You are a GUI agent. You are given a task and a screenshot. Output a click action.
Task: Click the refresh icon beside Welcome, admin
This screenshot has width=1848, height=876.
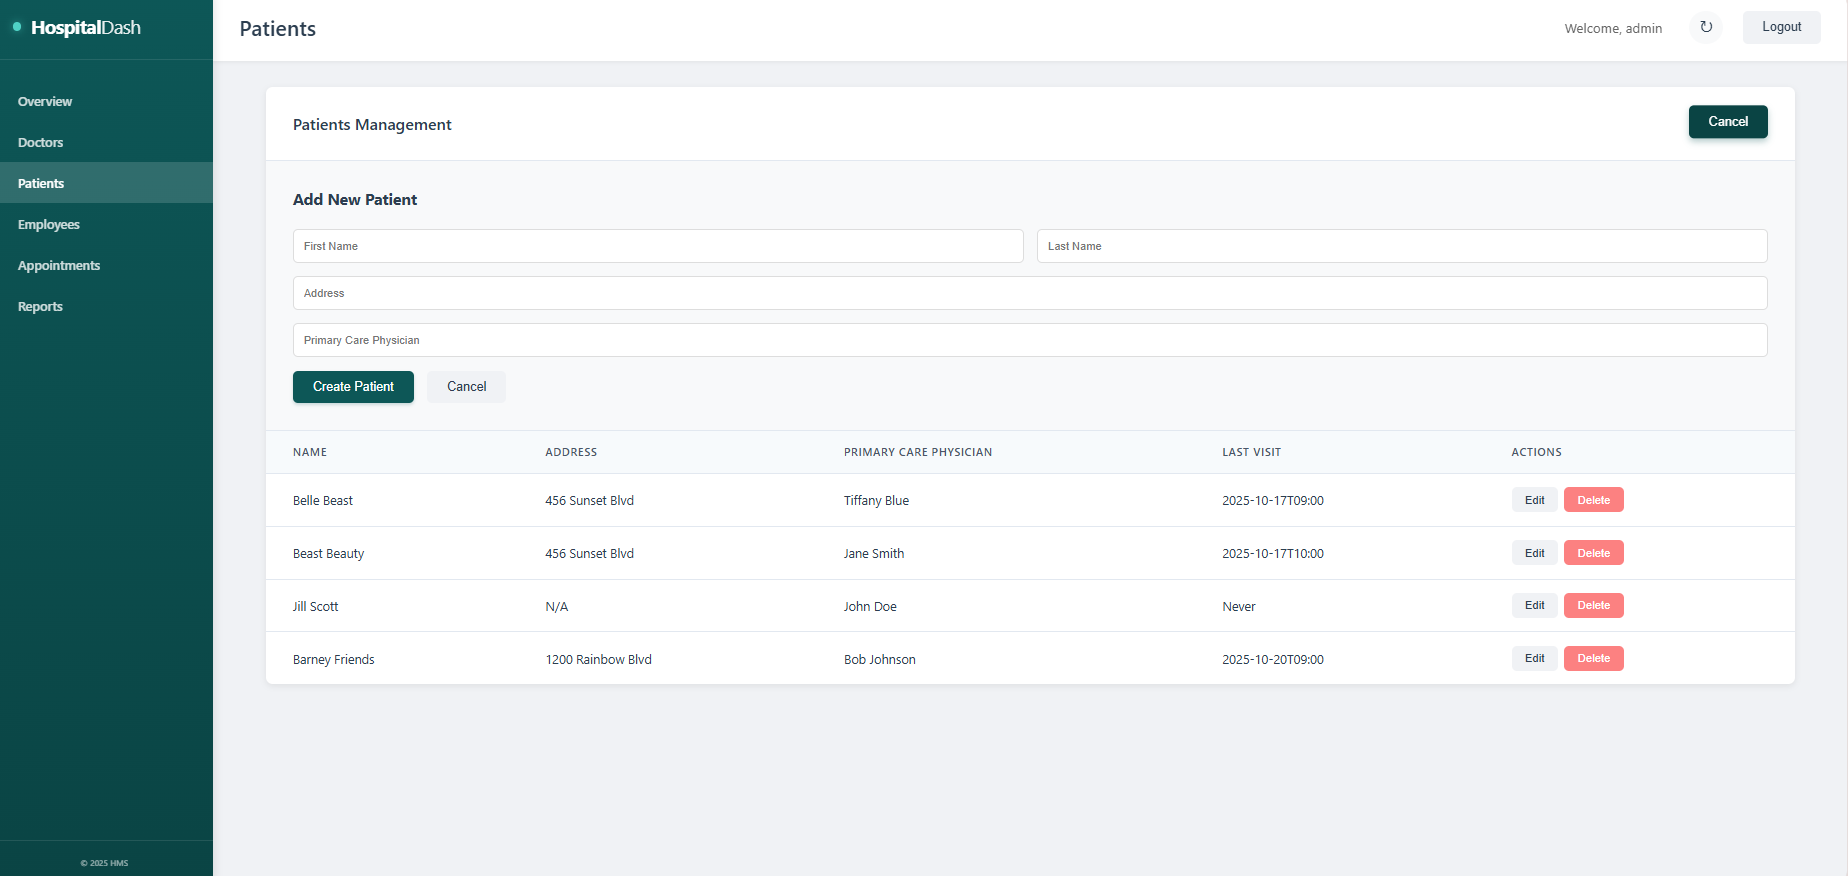click(1706, 27)
